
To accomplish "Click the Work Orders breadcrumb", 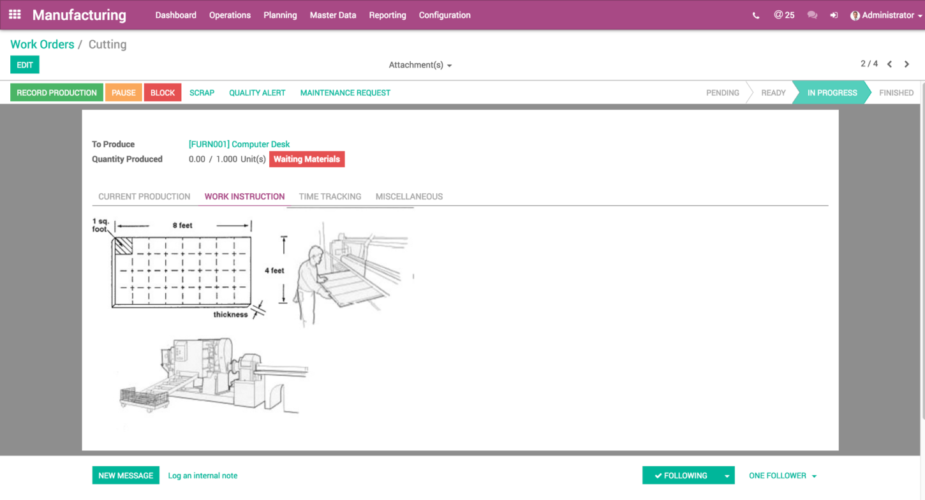I will tap(40, 44).
